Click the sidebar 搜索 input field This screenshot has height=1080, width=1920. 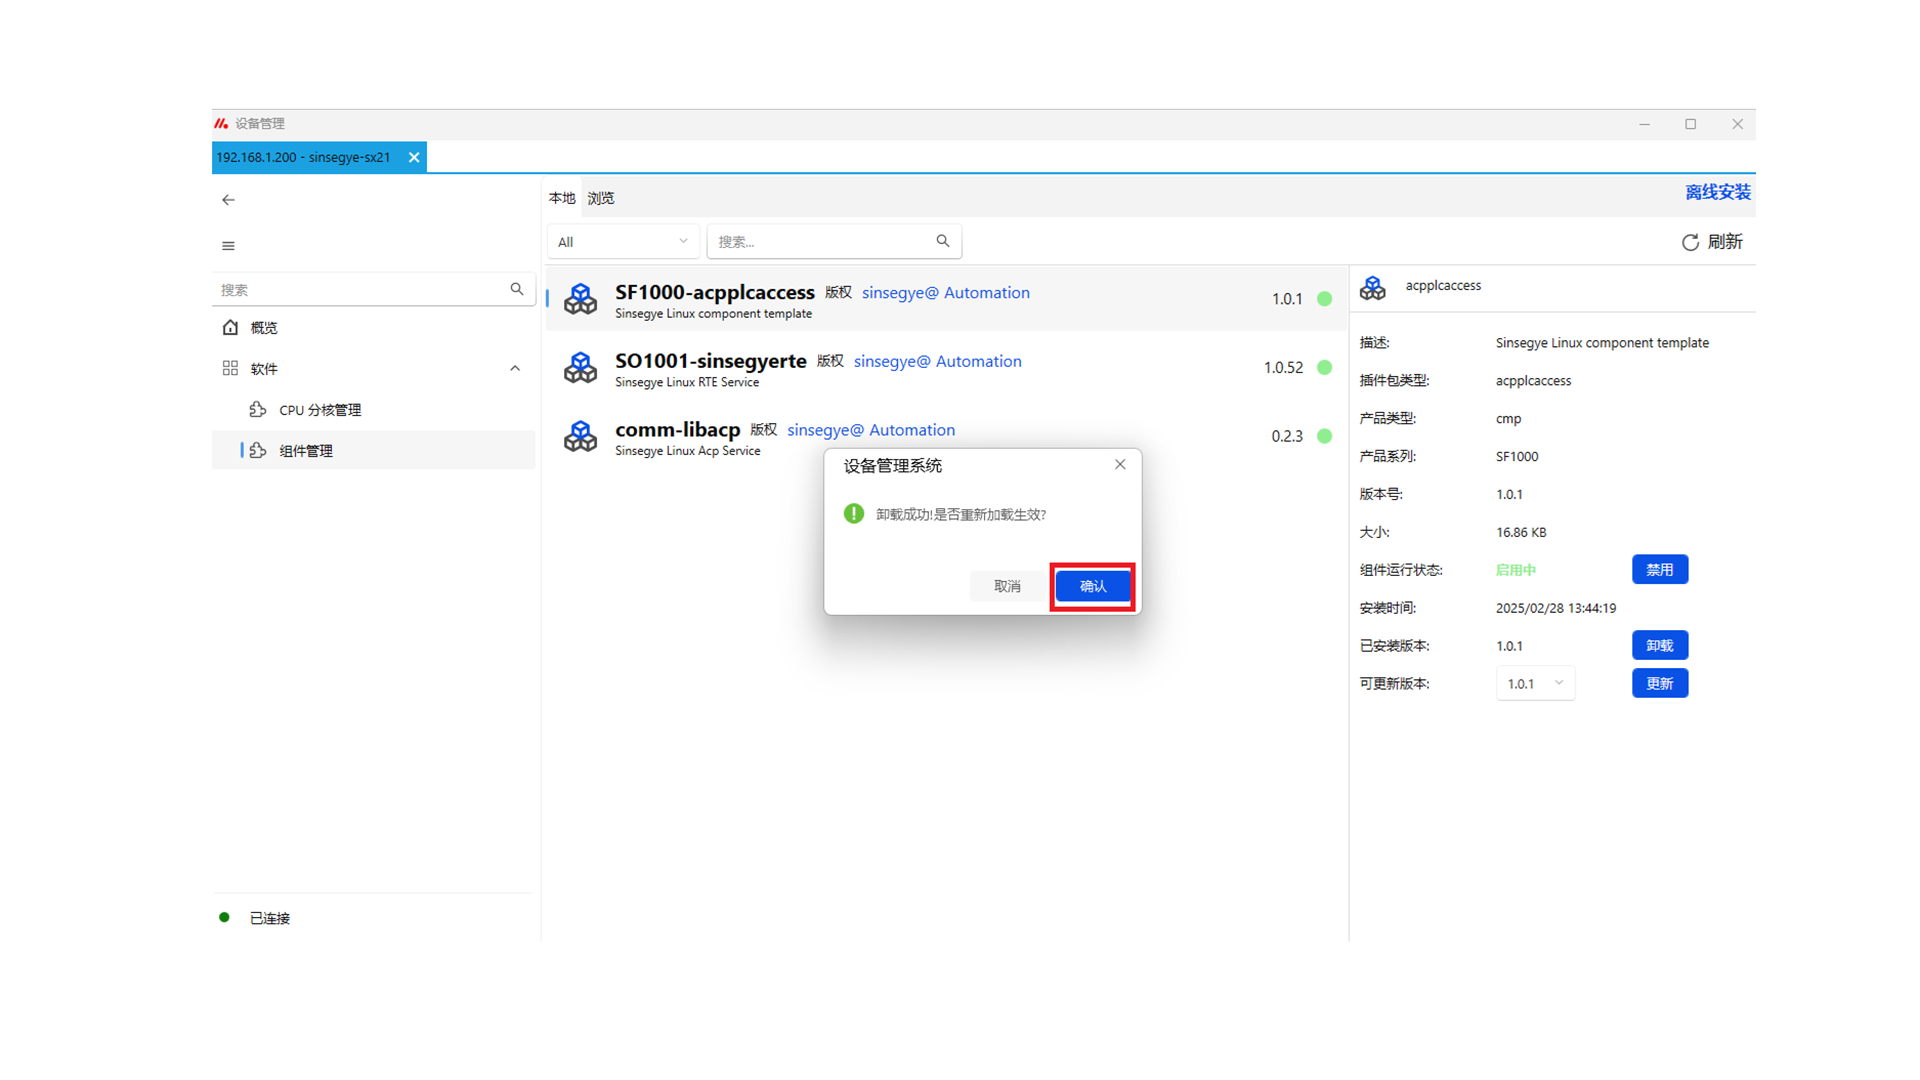(x=360, y=290)
